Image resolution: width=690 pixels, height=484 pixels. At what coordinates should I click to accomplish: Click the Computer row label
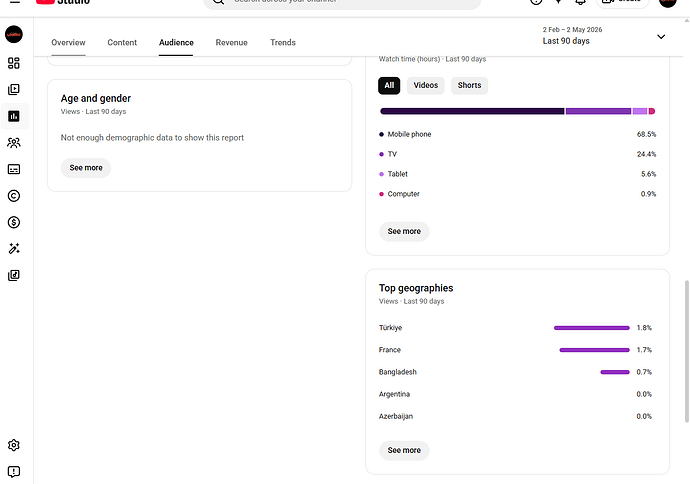(404, 194)
